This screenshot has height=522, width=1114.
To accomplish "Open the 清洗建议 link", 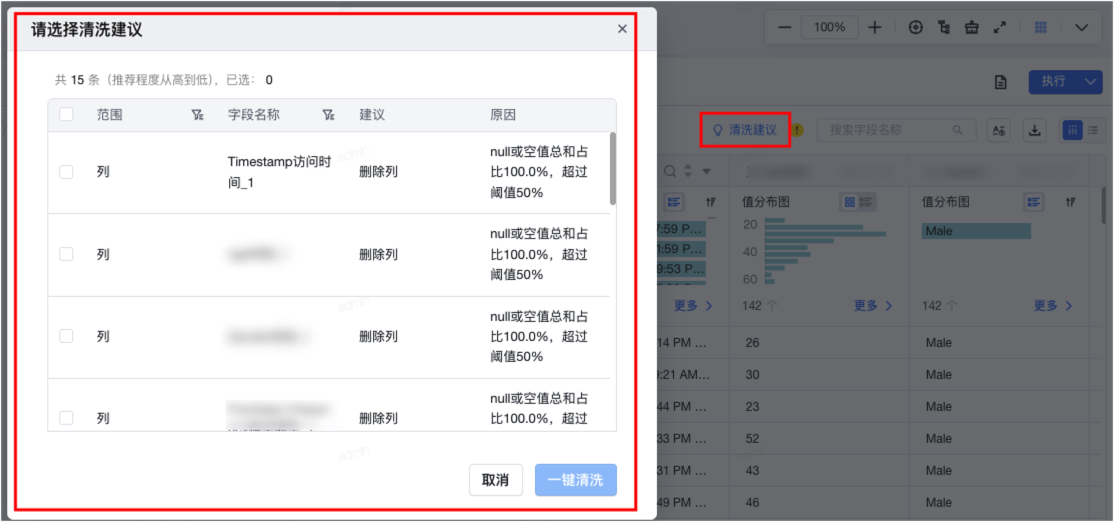I will tap(745, 130).
